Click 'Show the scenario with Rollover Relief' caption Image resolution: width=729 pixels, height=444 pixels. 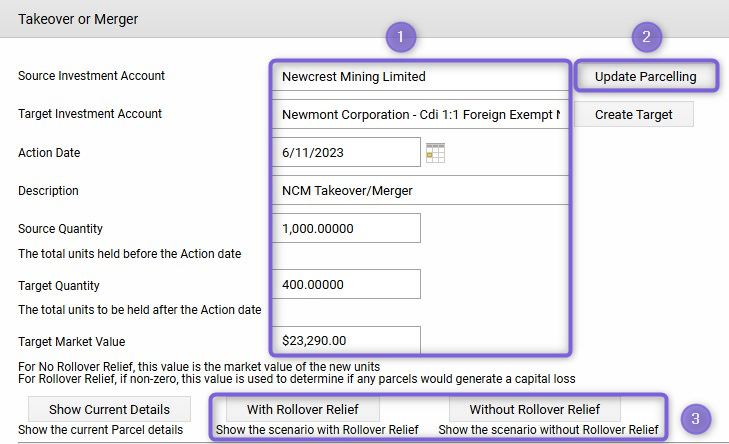click(317, 430)
